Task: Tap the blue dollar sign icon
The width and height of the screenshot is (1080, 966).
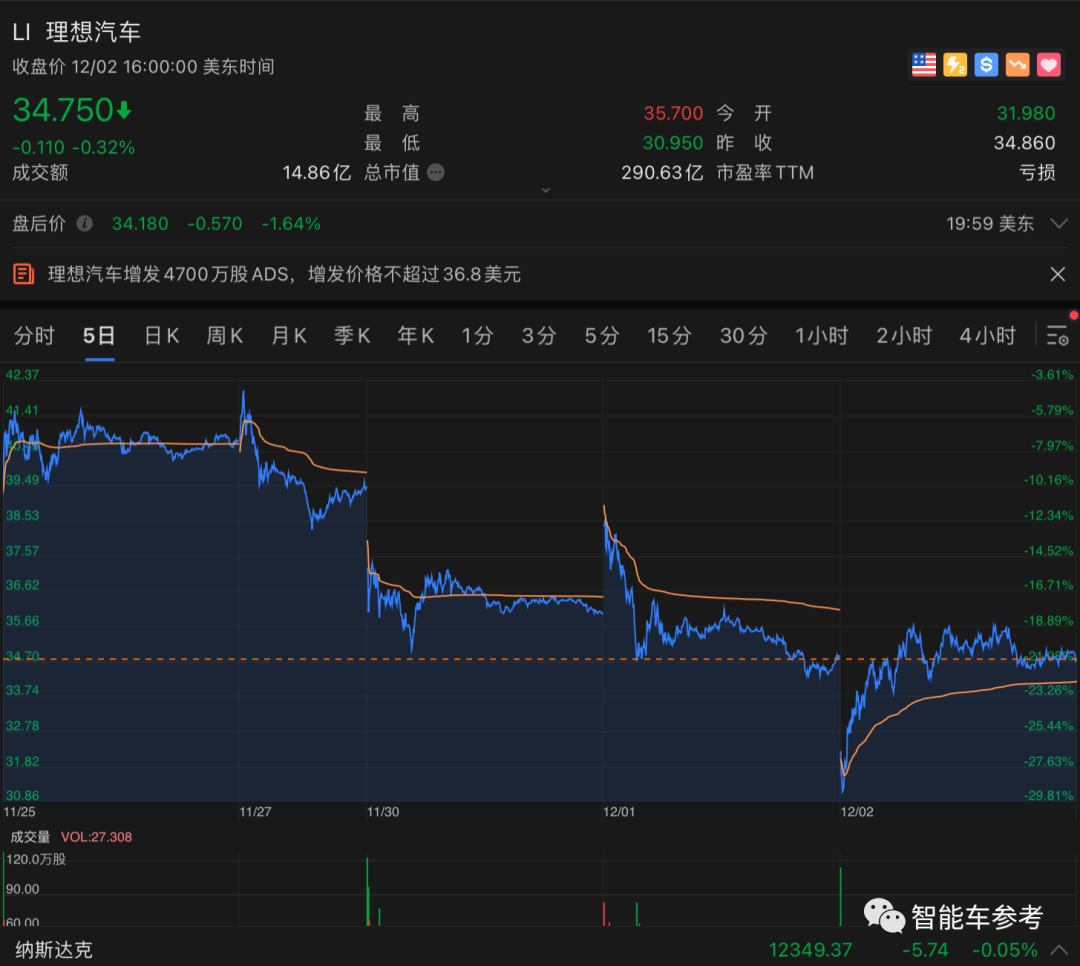Action: [986, 65]
